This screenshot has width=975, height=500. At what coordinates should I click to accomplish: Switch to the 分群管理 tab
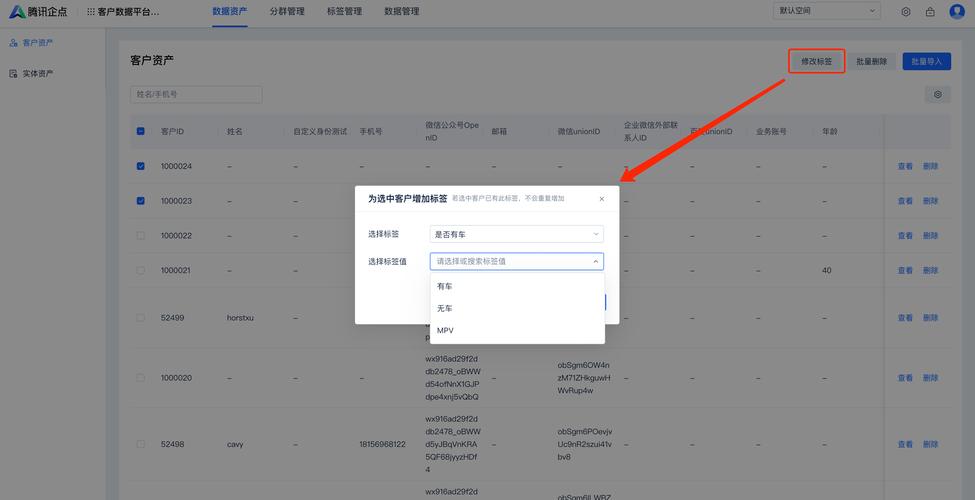287,11
